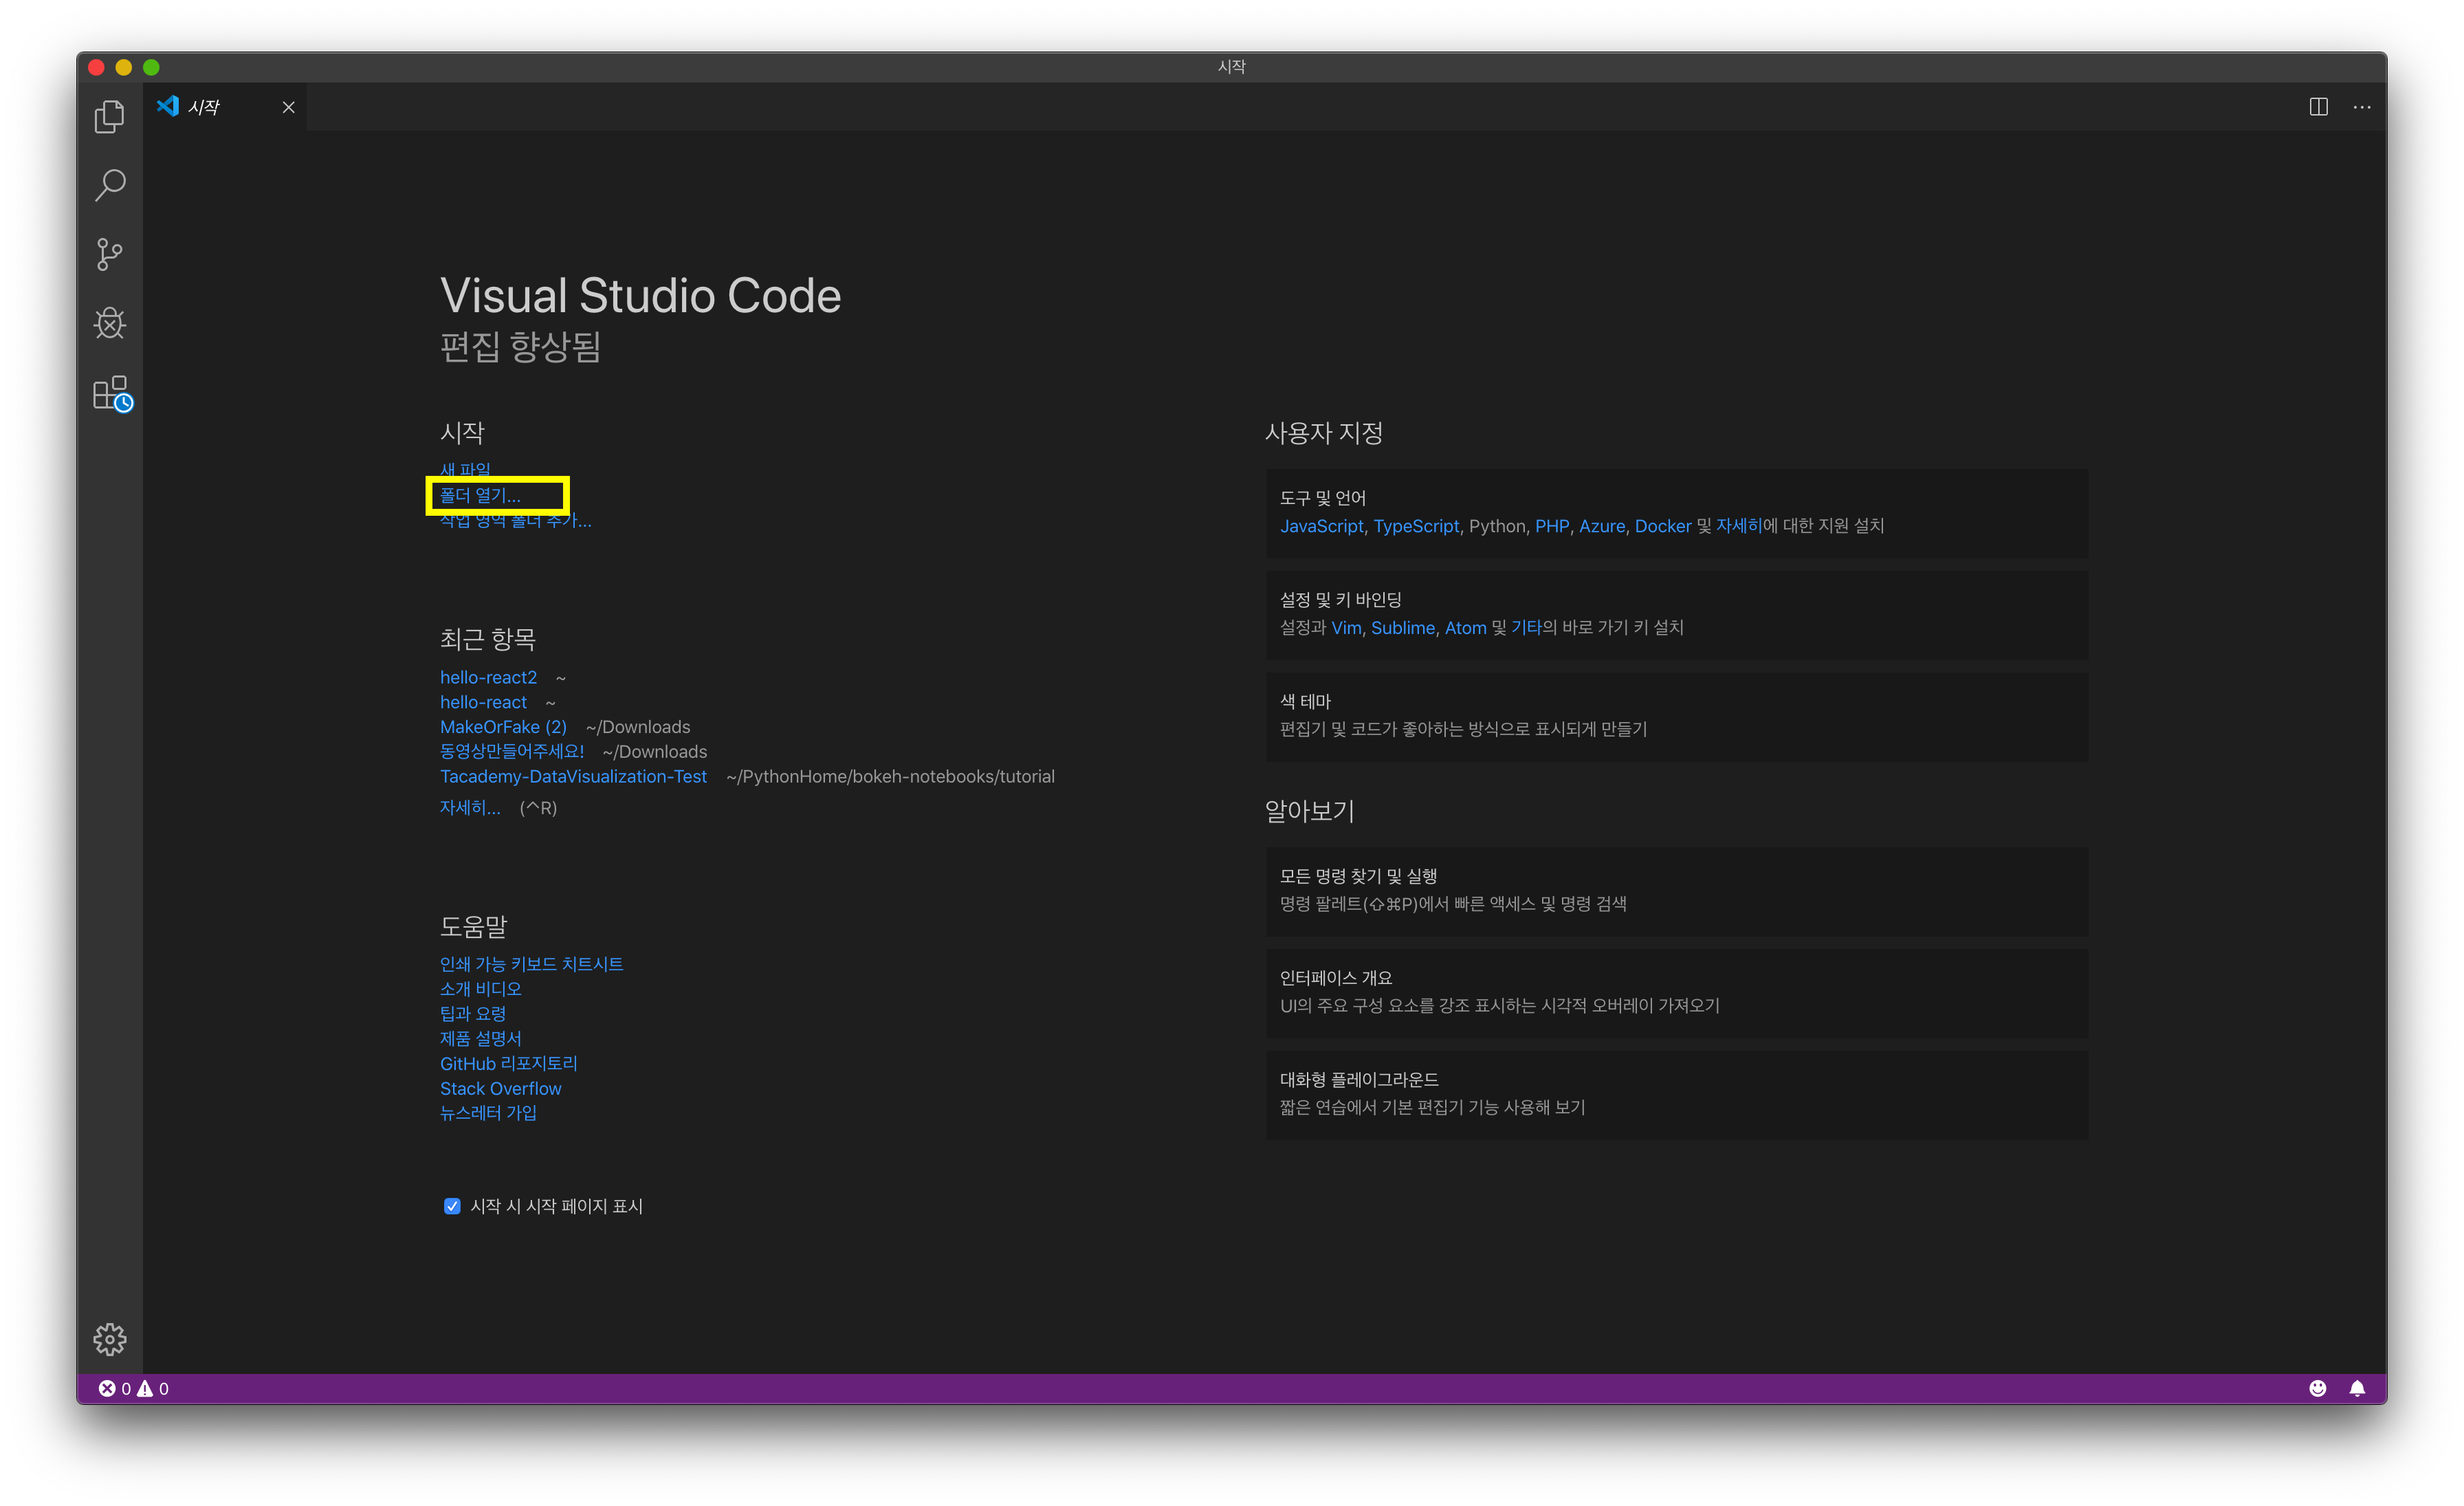
Task: Click the 설정 및 키 바인딩 card title
Action: 1340,600
